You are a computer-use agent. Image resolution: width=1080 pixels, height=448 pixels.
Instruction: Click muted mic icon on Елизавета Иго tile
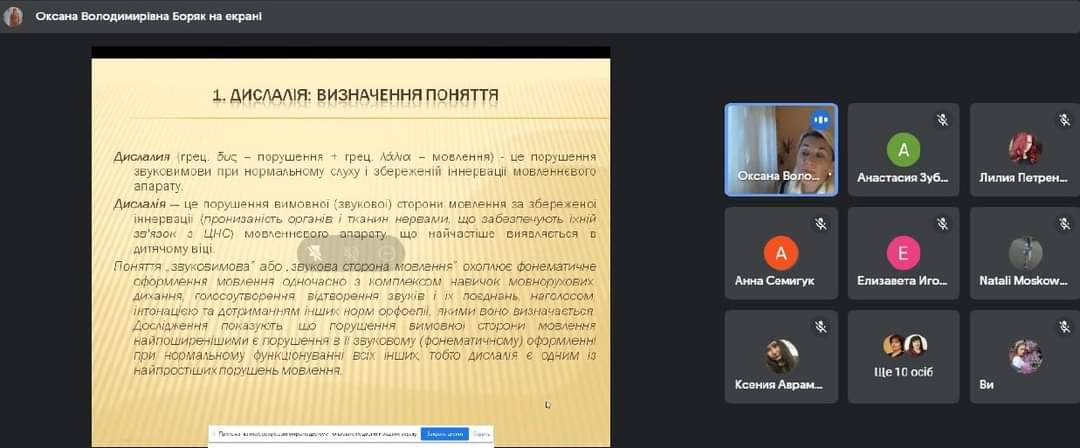coord(941,224)
